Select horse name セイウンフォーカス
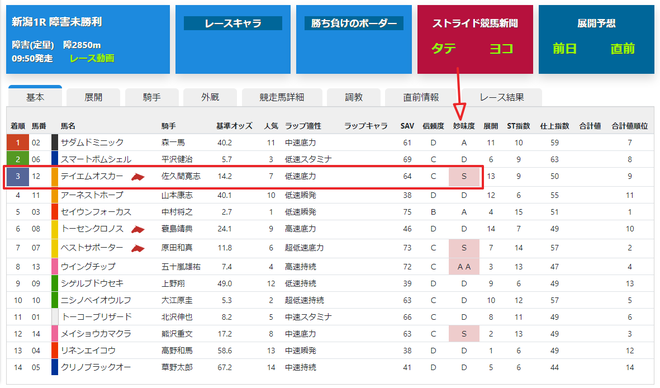 [96, 212]
